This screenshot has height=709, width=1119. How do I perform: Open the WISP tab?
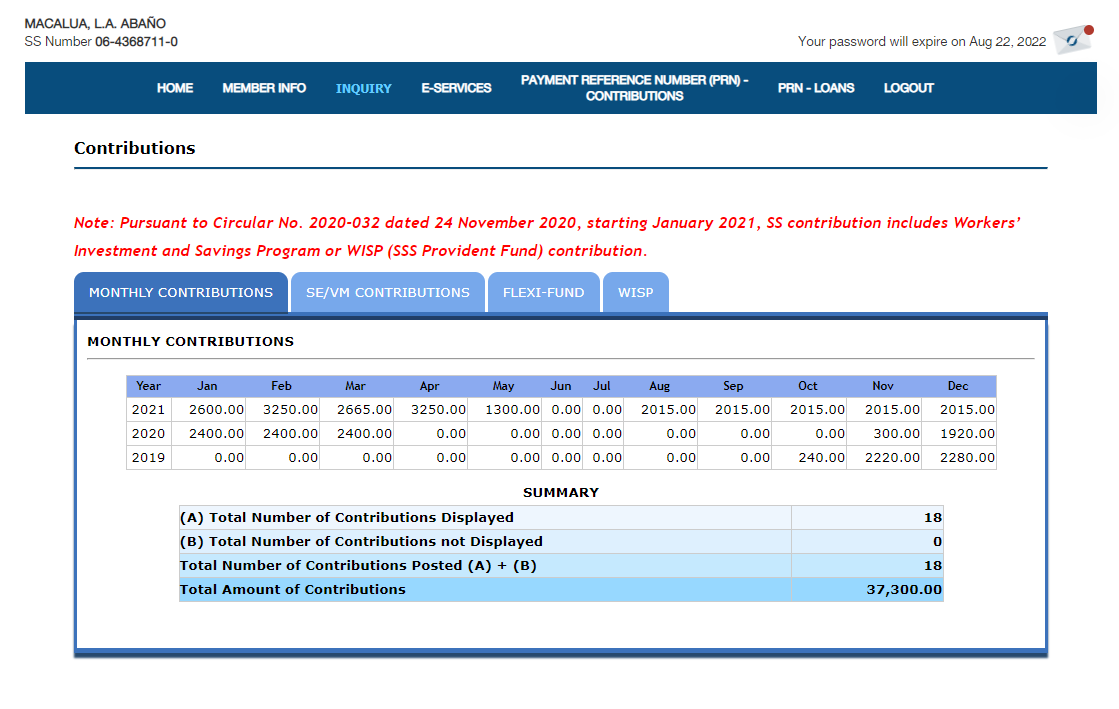pos(635,293)
